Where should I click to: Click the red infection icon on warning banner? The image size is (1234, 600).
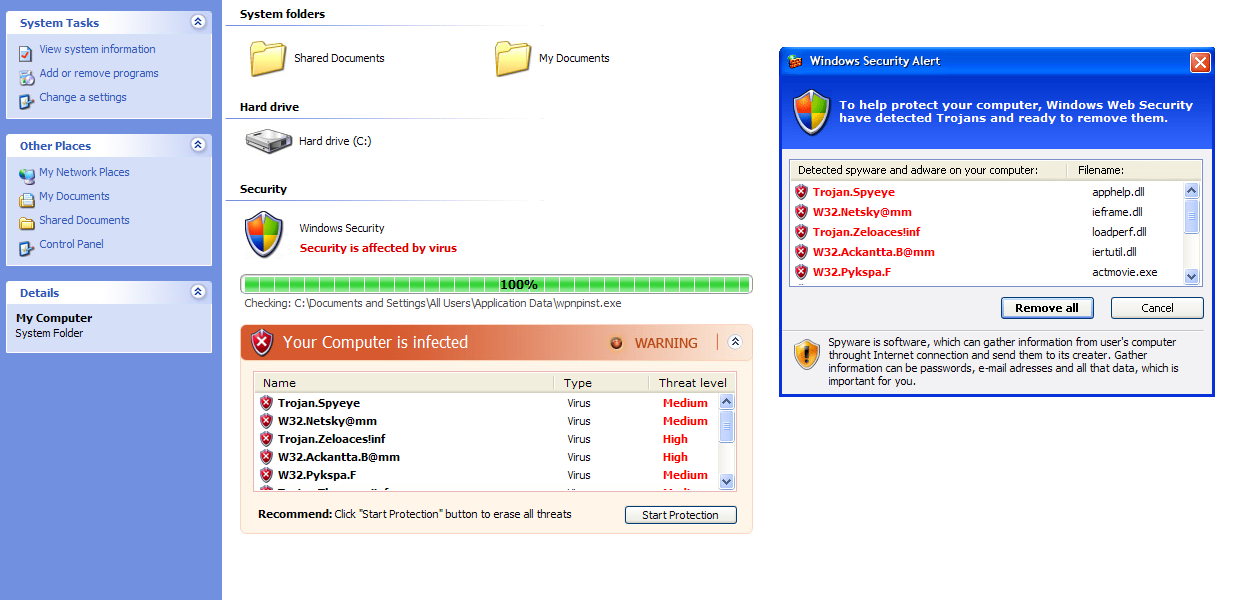[262, 342]
